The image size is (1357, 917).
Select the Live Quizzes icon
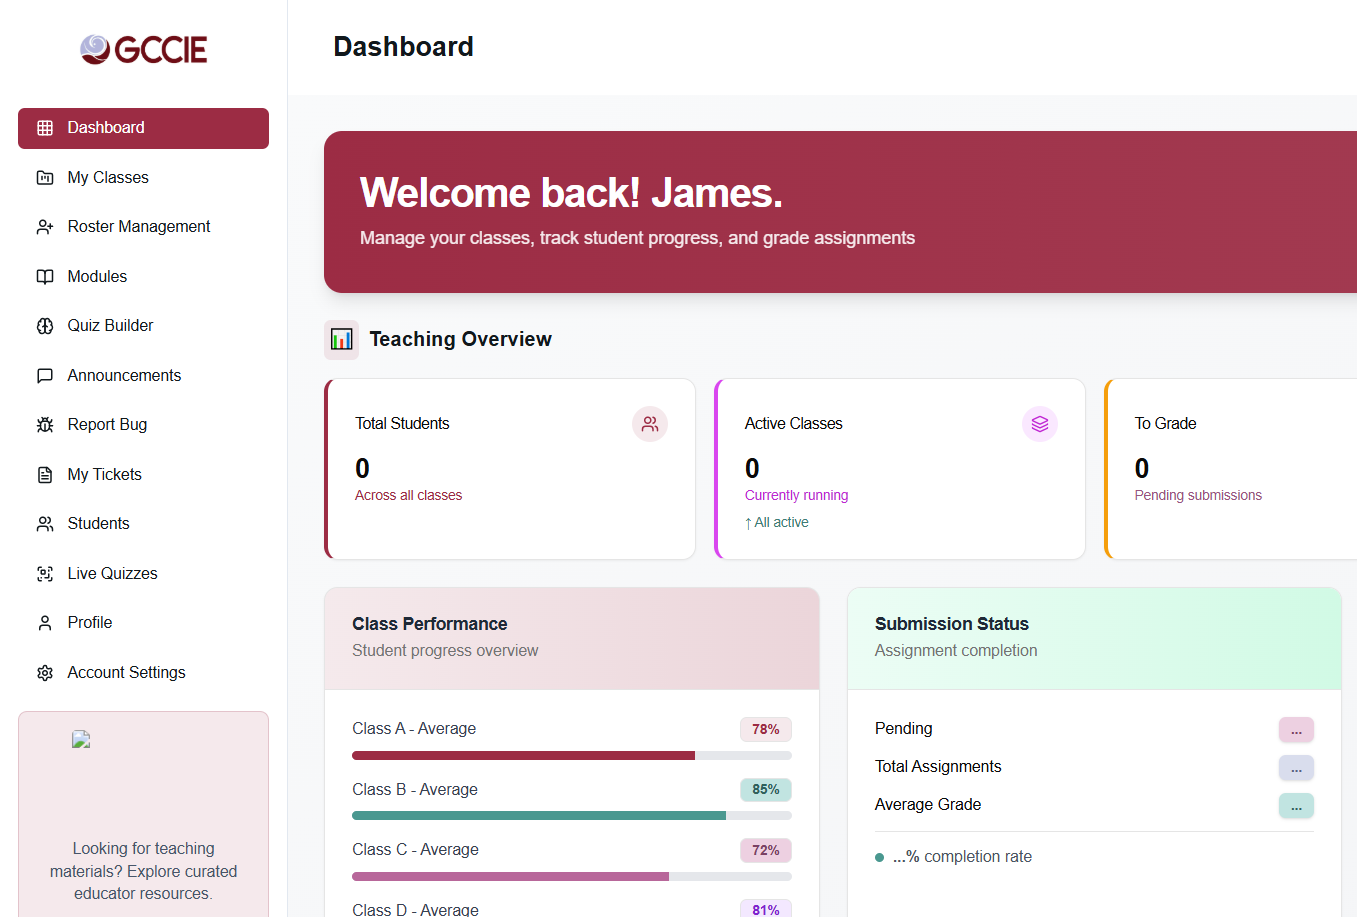point(45,573)
